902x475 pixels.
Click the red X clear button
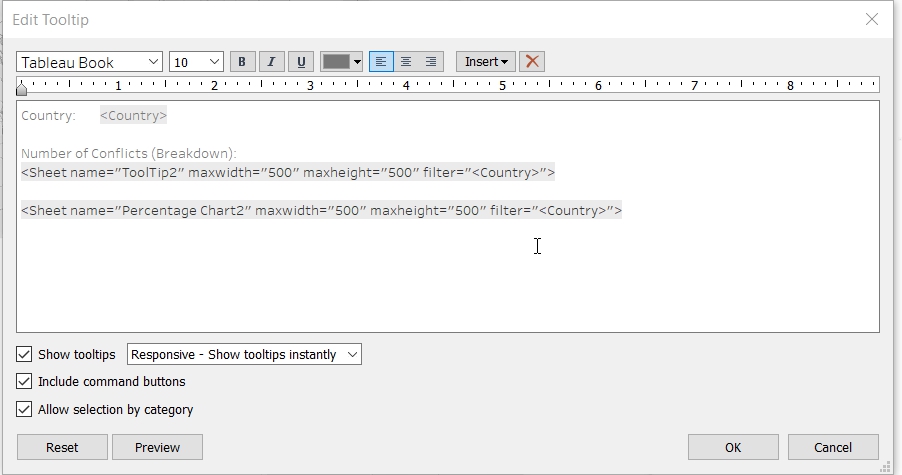coord(532,62)
